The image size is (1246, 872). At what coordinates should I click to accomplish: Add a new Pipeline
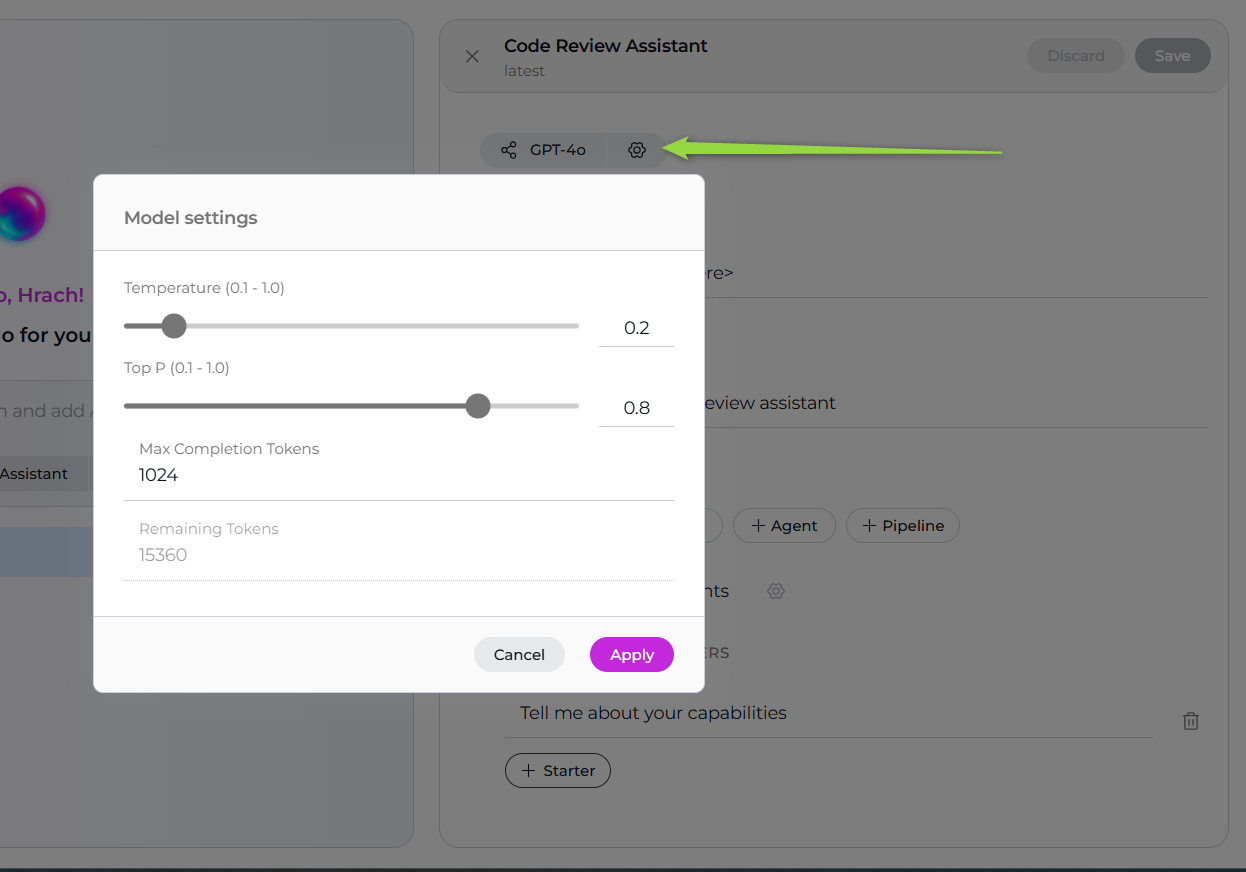[902, 526]
